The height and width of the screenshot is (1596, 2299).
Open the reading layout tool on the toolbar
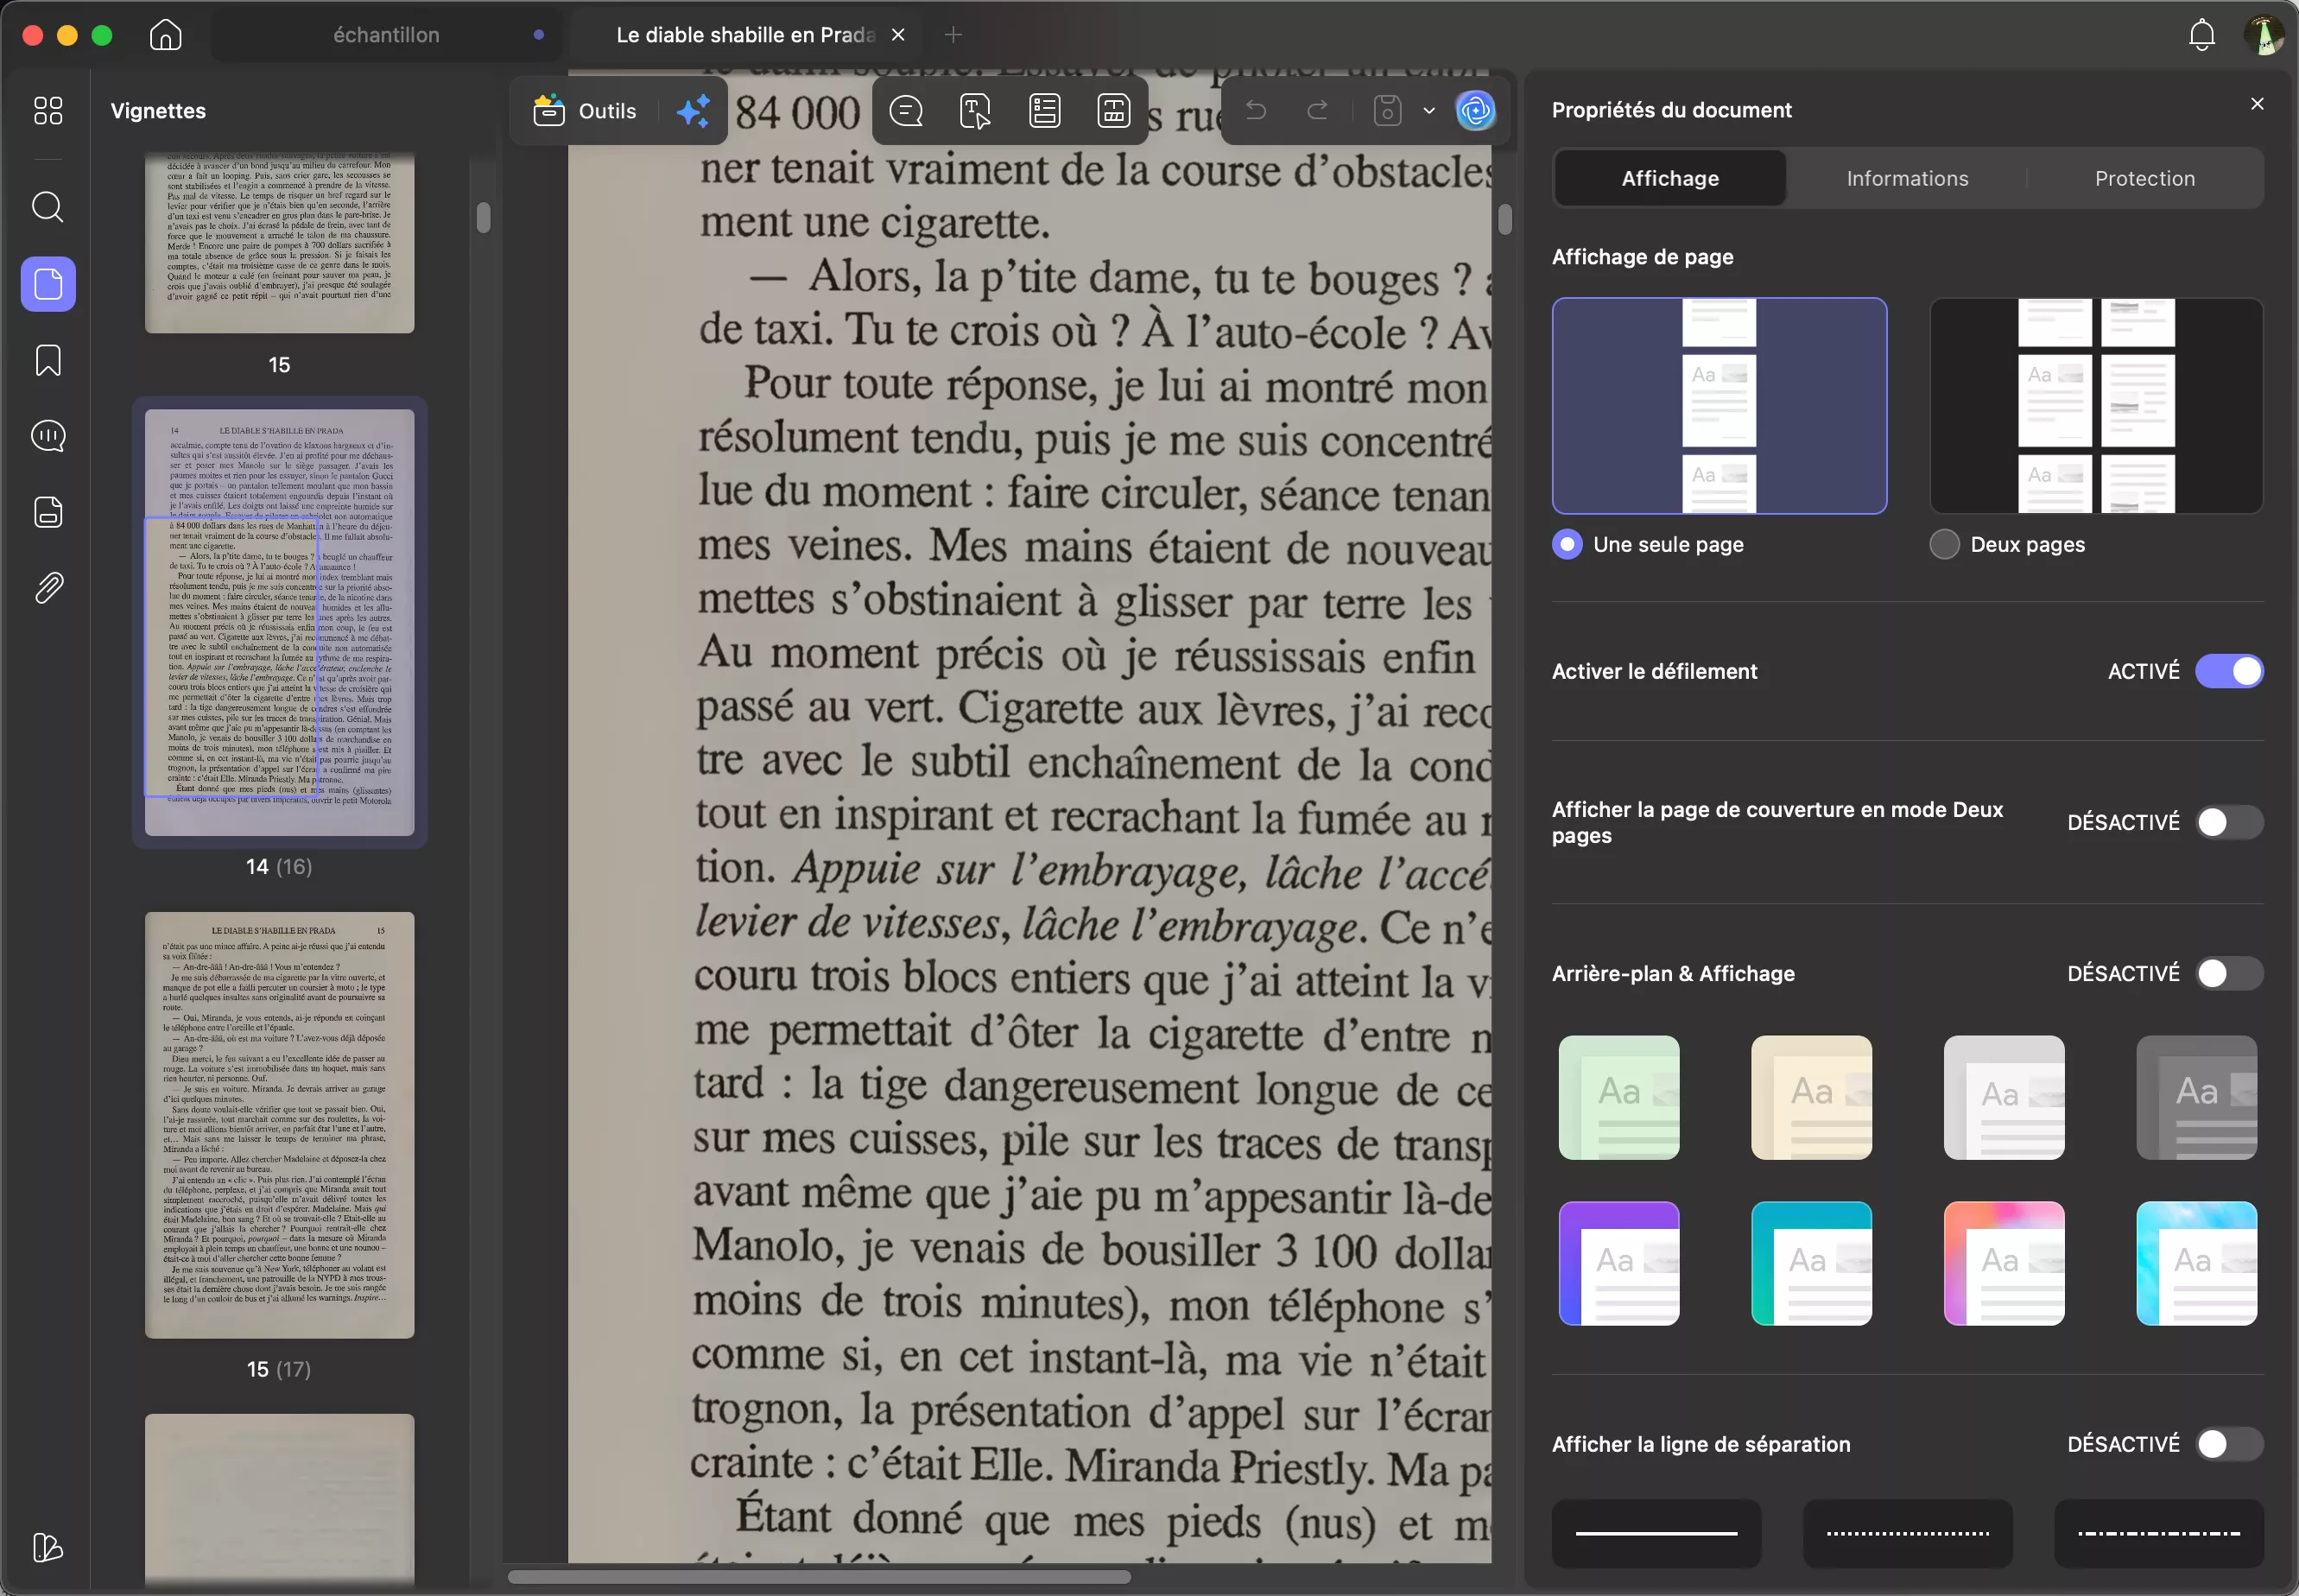coord(1043,111)
